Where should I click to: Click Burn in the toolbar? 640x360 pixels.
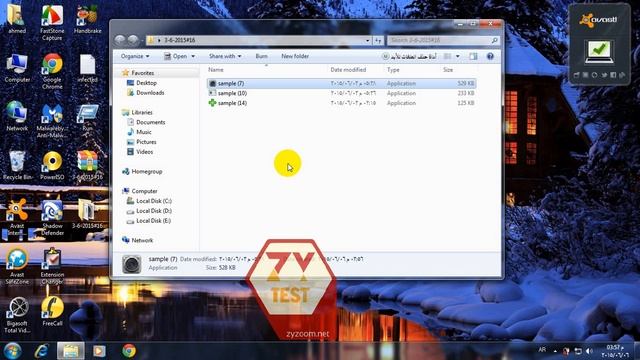point(262,56)
